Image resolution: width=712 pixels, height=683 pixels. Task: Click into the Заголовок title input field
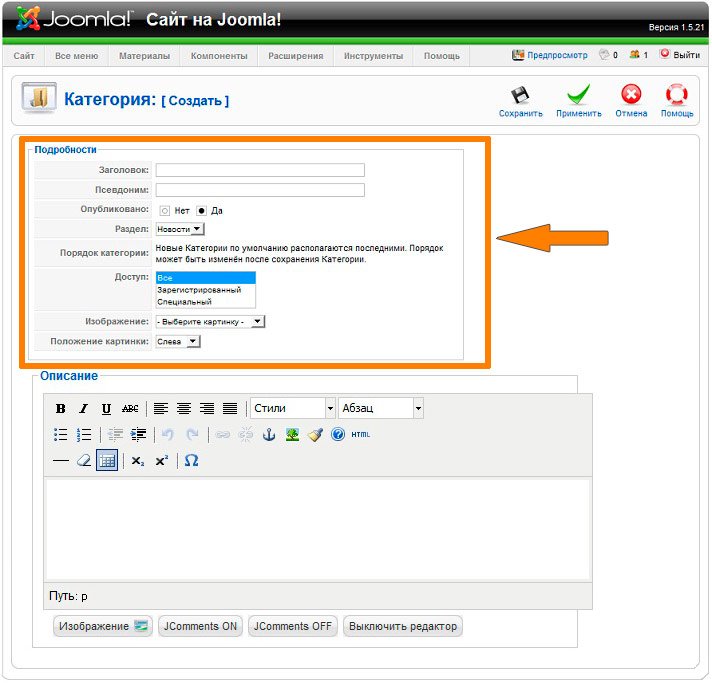coord(260,170)
